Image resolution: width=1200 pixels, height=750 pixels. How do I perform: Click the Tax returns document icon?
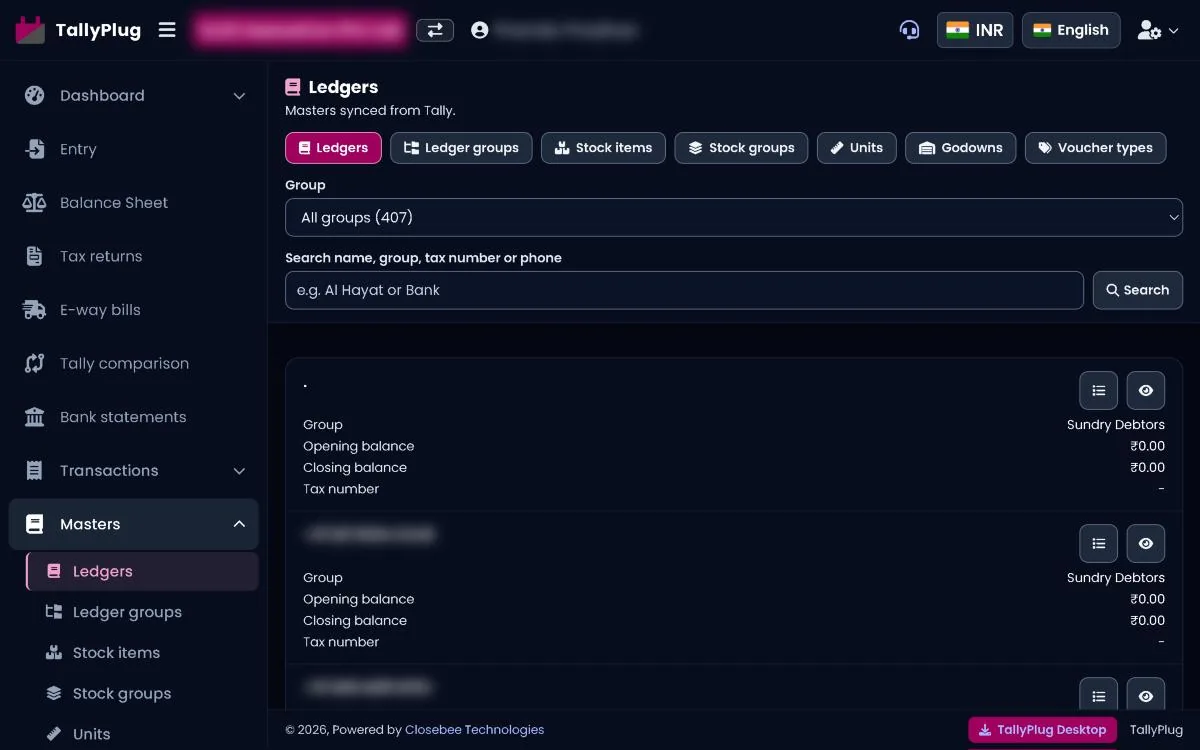pos(35,256)
